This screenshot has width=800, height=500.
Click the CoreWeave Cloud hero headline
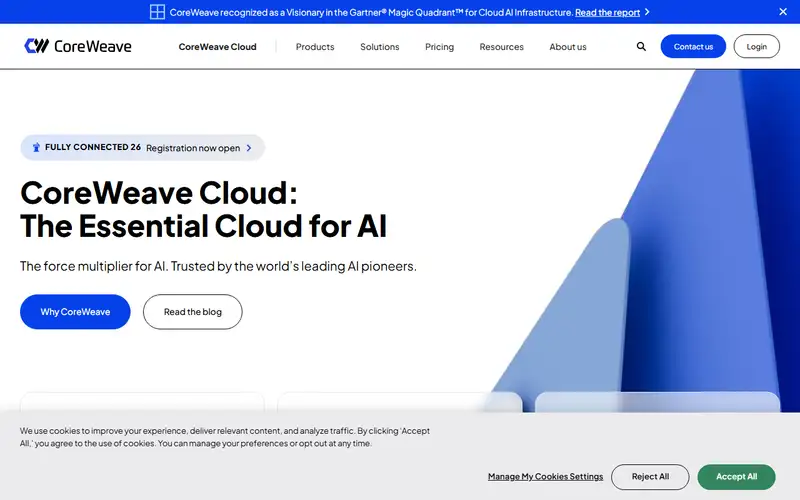pos(204,209)
